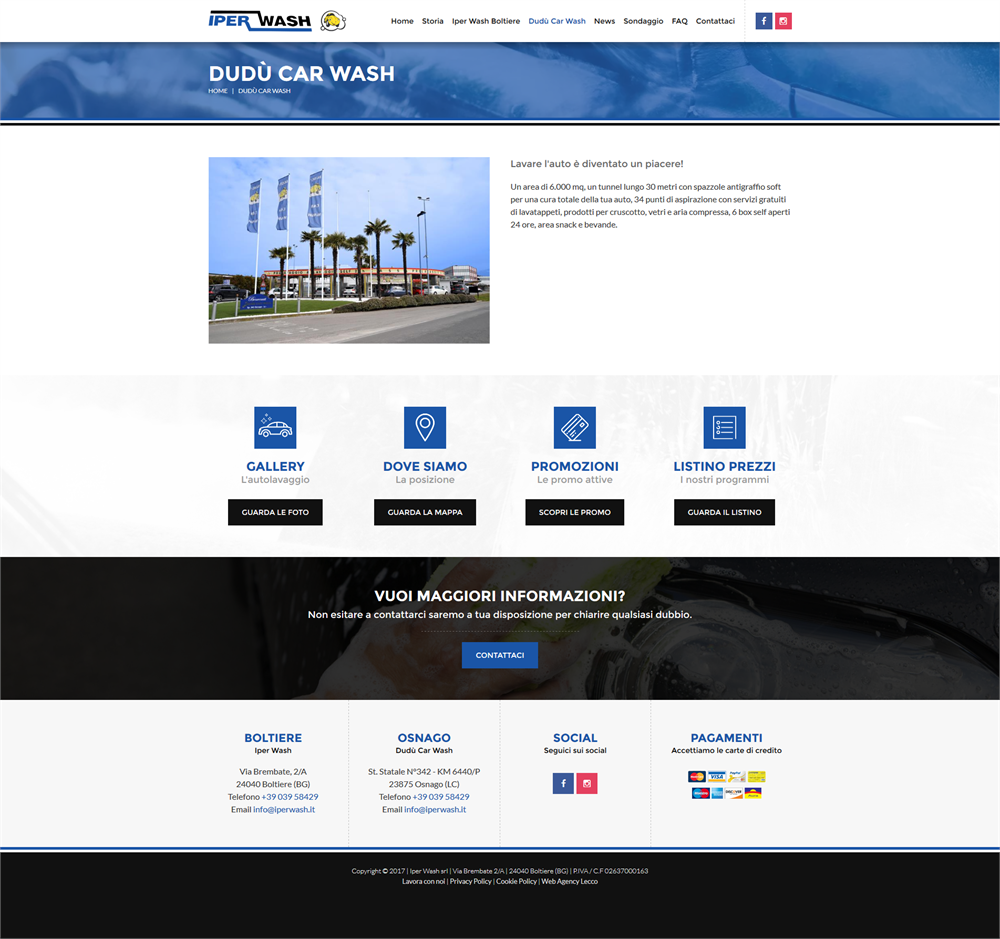This screenshot has width=1000, height=939.
Task: Click the Guarda il Listino button
Action: [724, 512]
